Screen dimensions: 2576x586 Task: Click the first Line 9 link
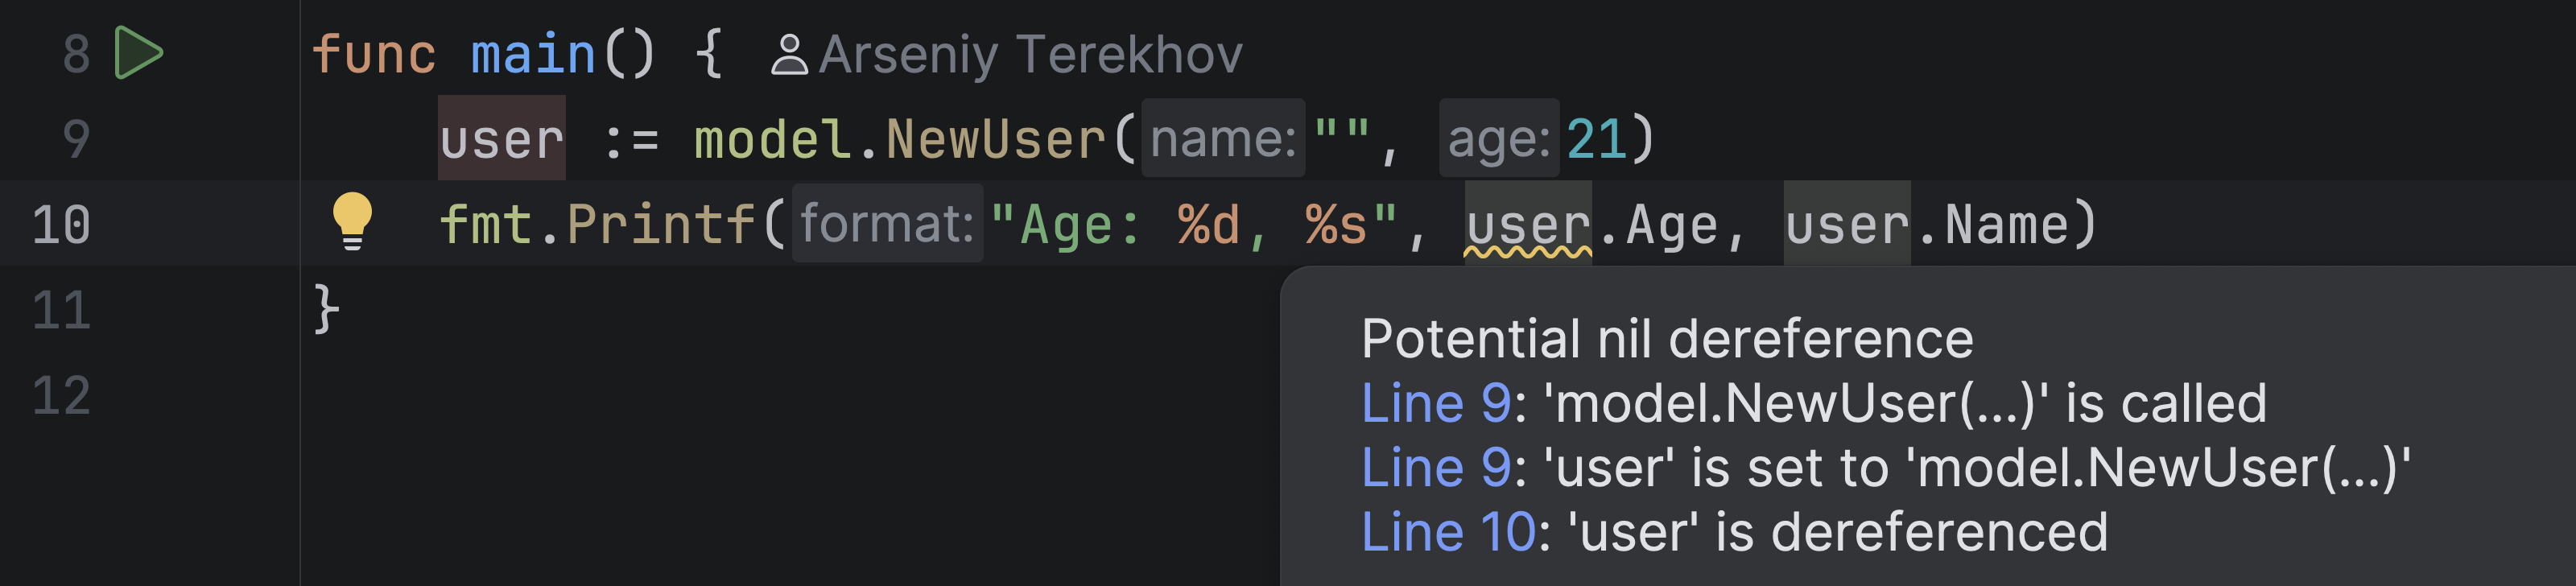(1436, 403)
